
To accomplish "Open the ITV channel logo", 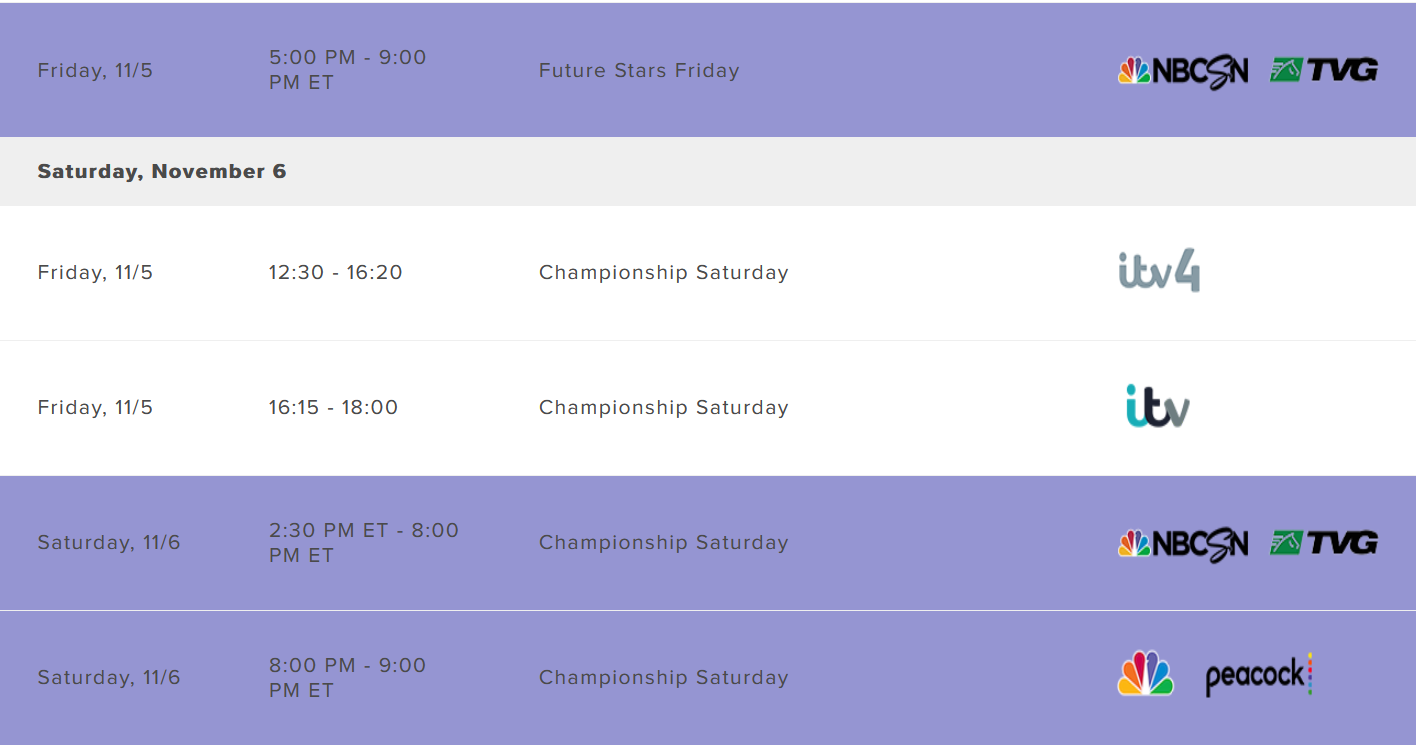I will pos(1158,406).
